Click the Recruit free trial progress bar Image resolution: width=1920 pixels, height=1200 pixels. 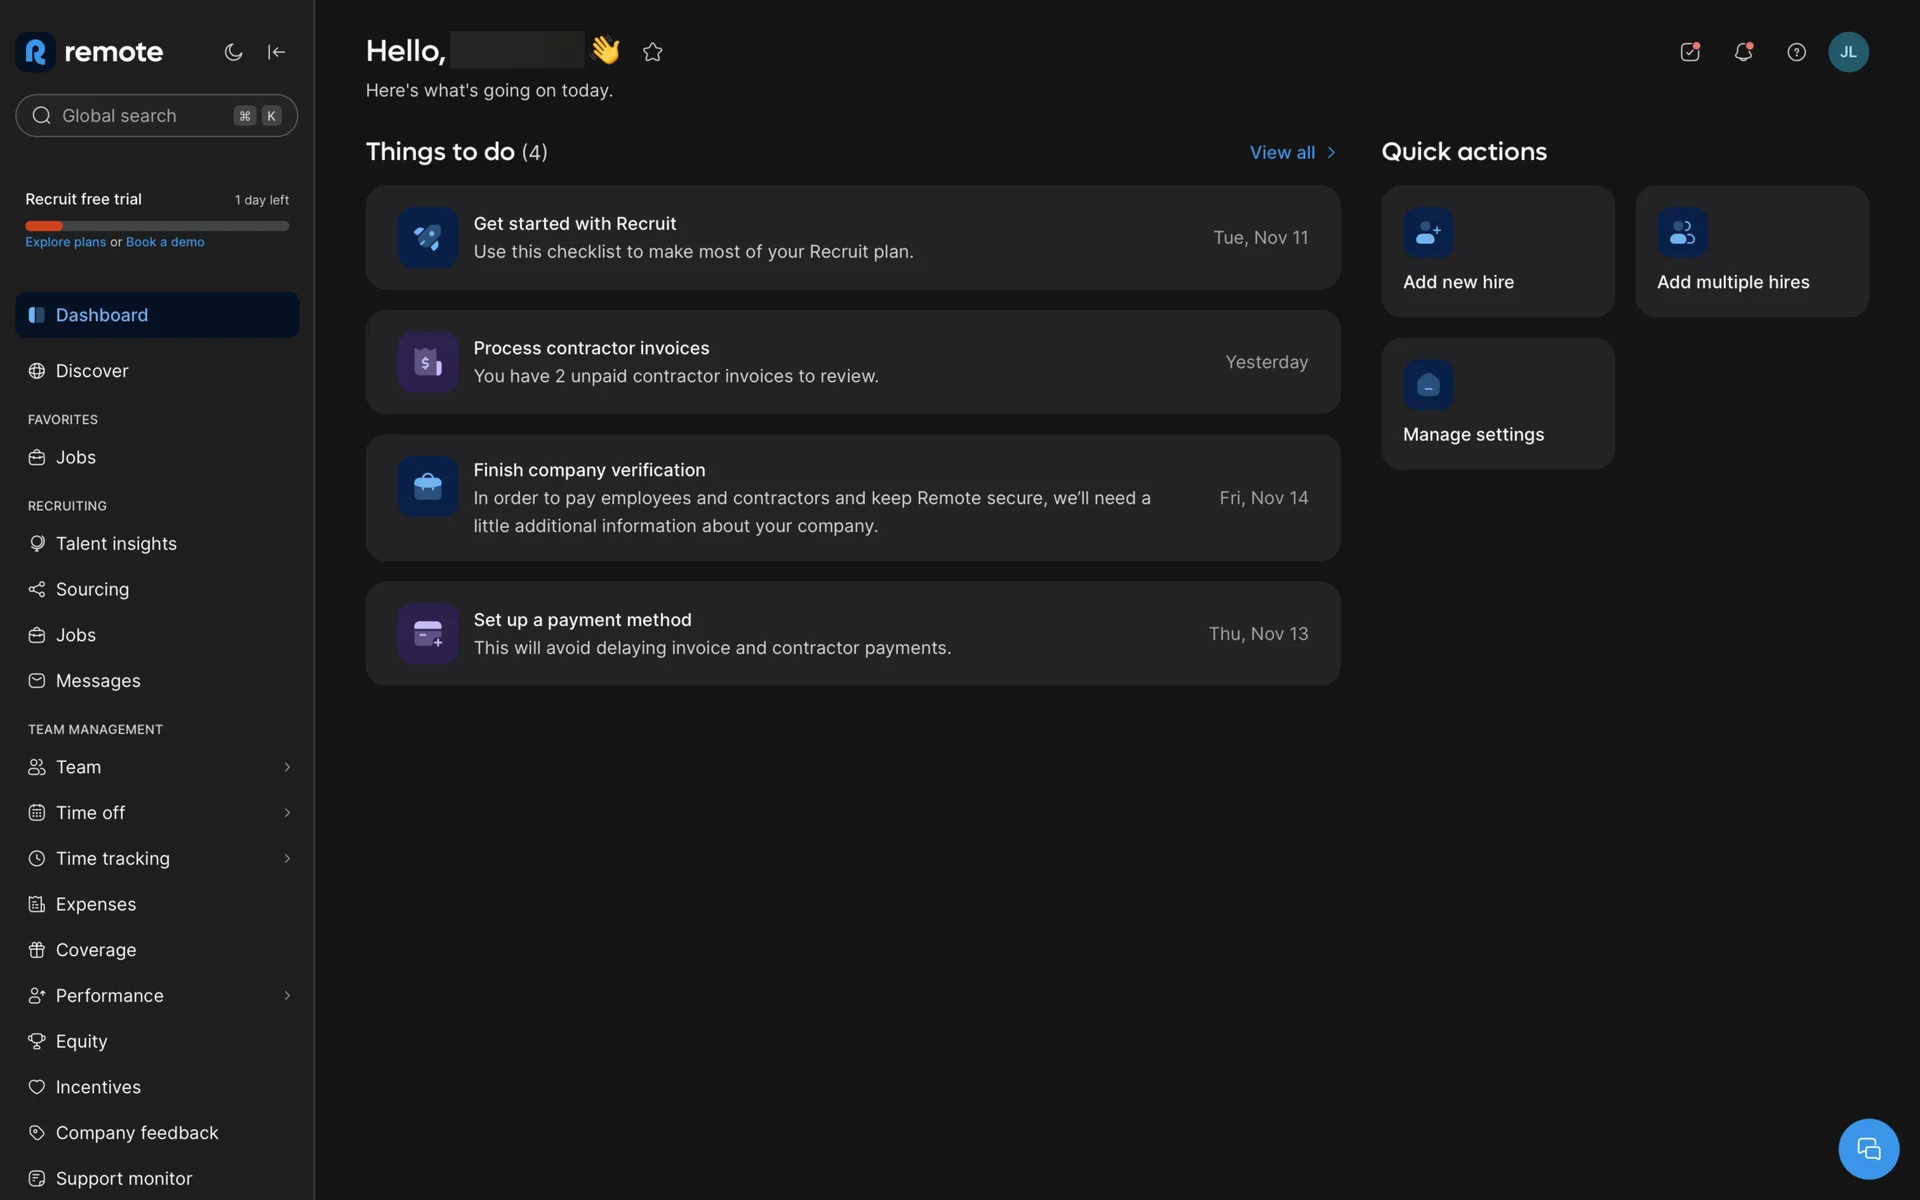tap(157, 226)
